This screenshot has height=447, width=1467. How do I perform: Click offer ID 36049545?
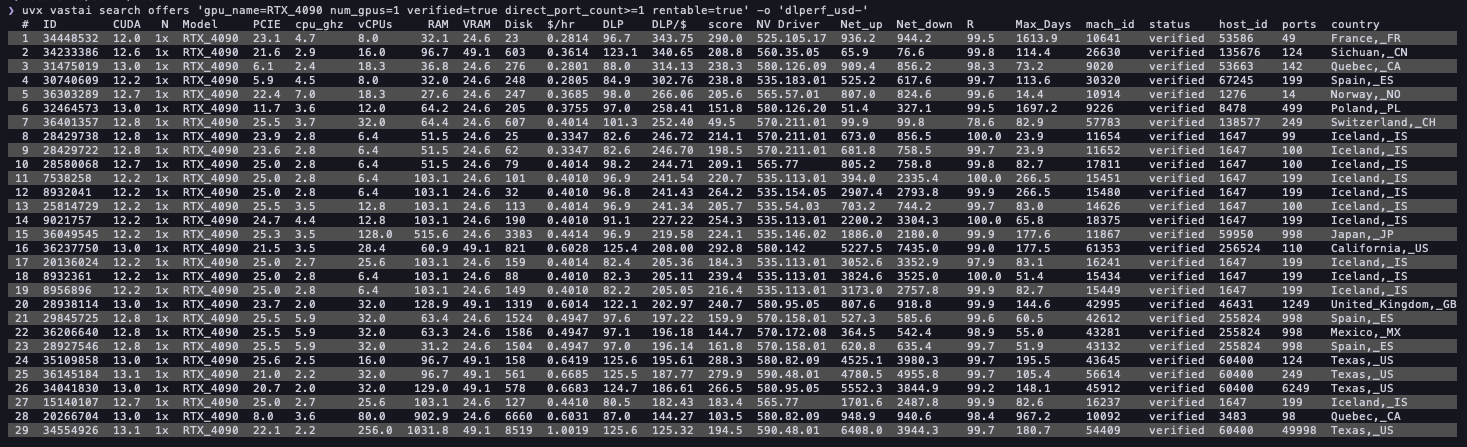71,234
